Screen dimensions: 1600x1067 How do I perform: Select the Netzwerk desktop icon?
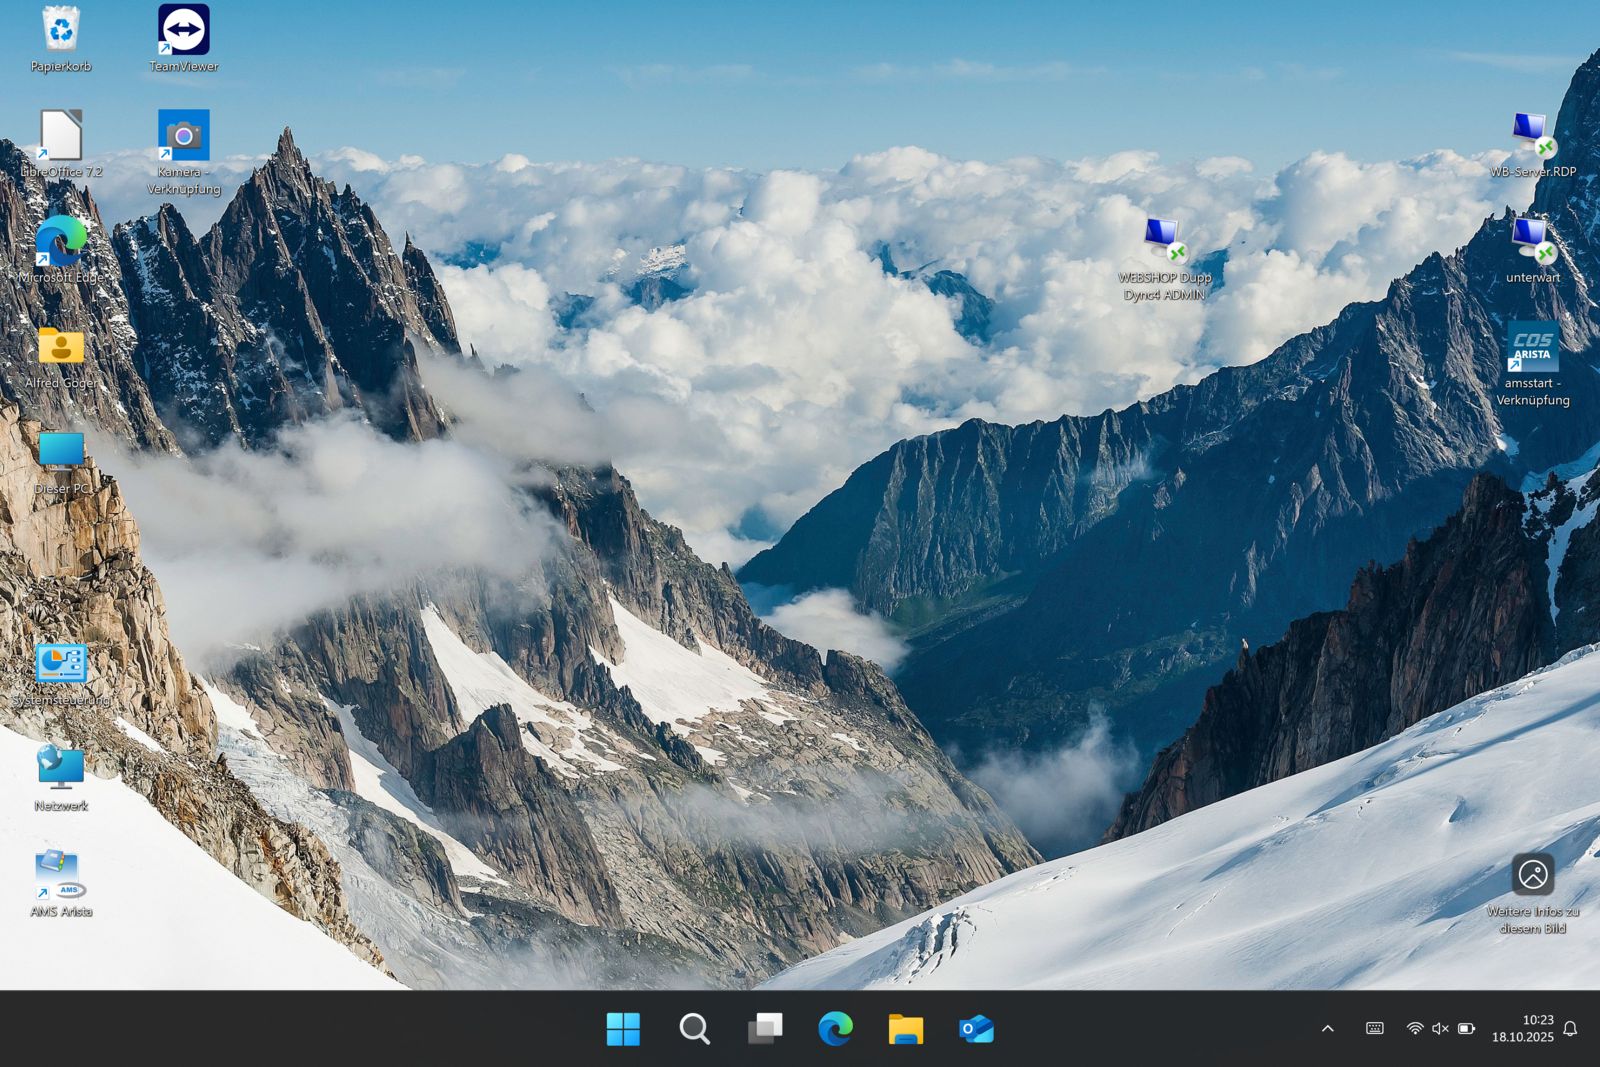pos(61,770)
